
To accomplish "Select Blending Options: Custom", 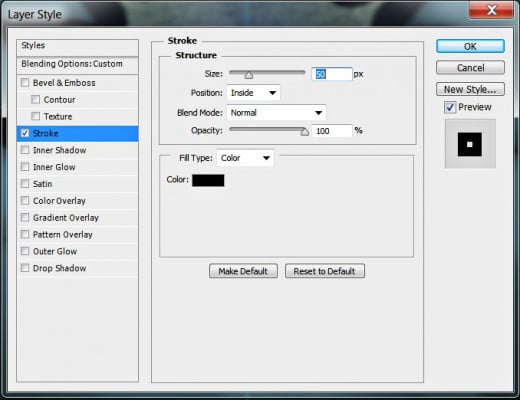I will (x=77, y=64).
